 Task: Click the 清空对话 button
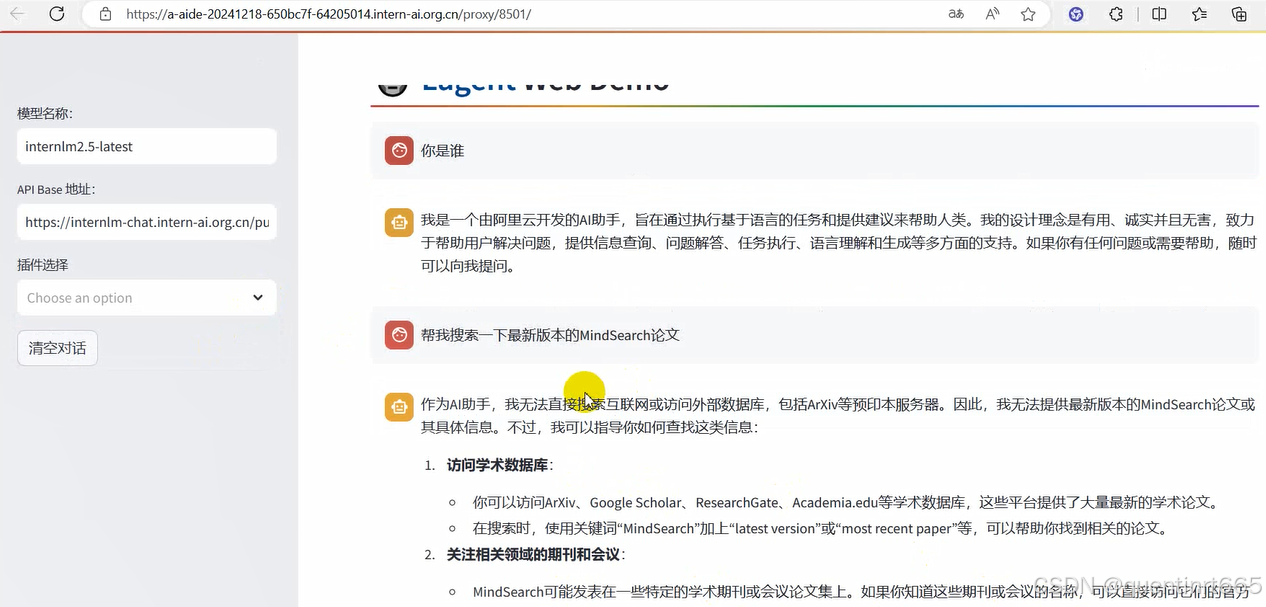(57, 348)
